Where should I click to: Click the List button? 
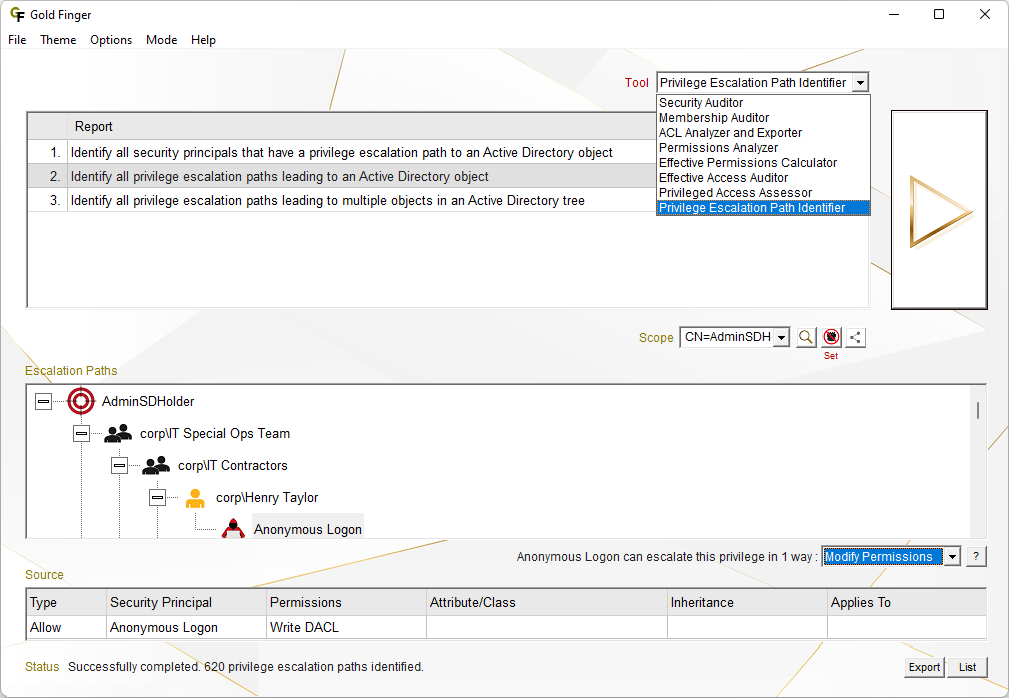(967, 667)
